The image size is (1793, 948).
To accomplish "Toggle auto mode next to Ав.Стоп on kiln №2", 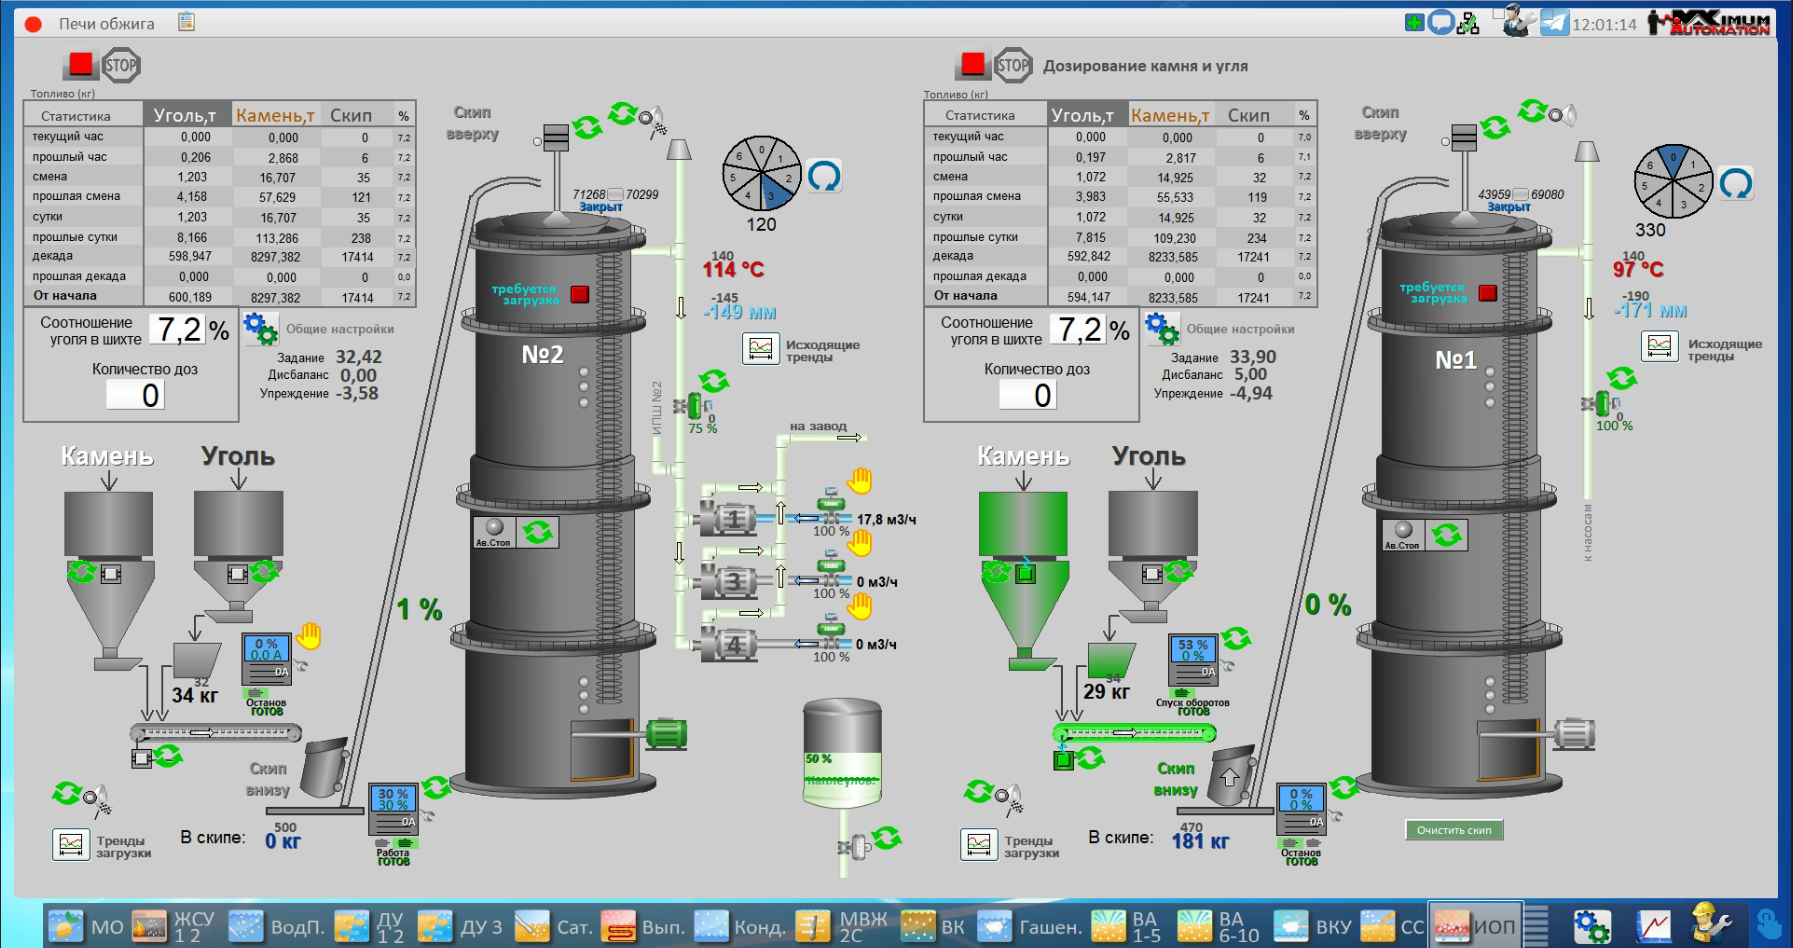I will (539, 532).
